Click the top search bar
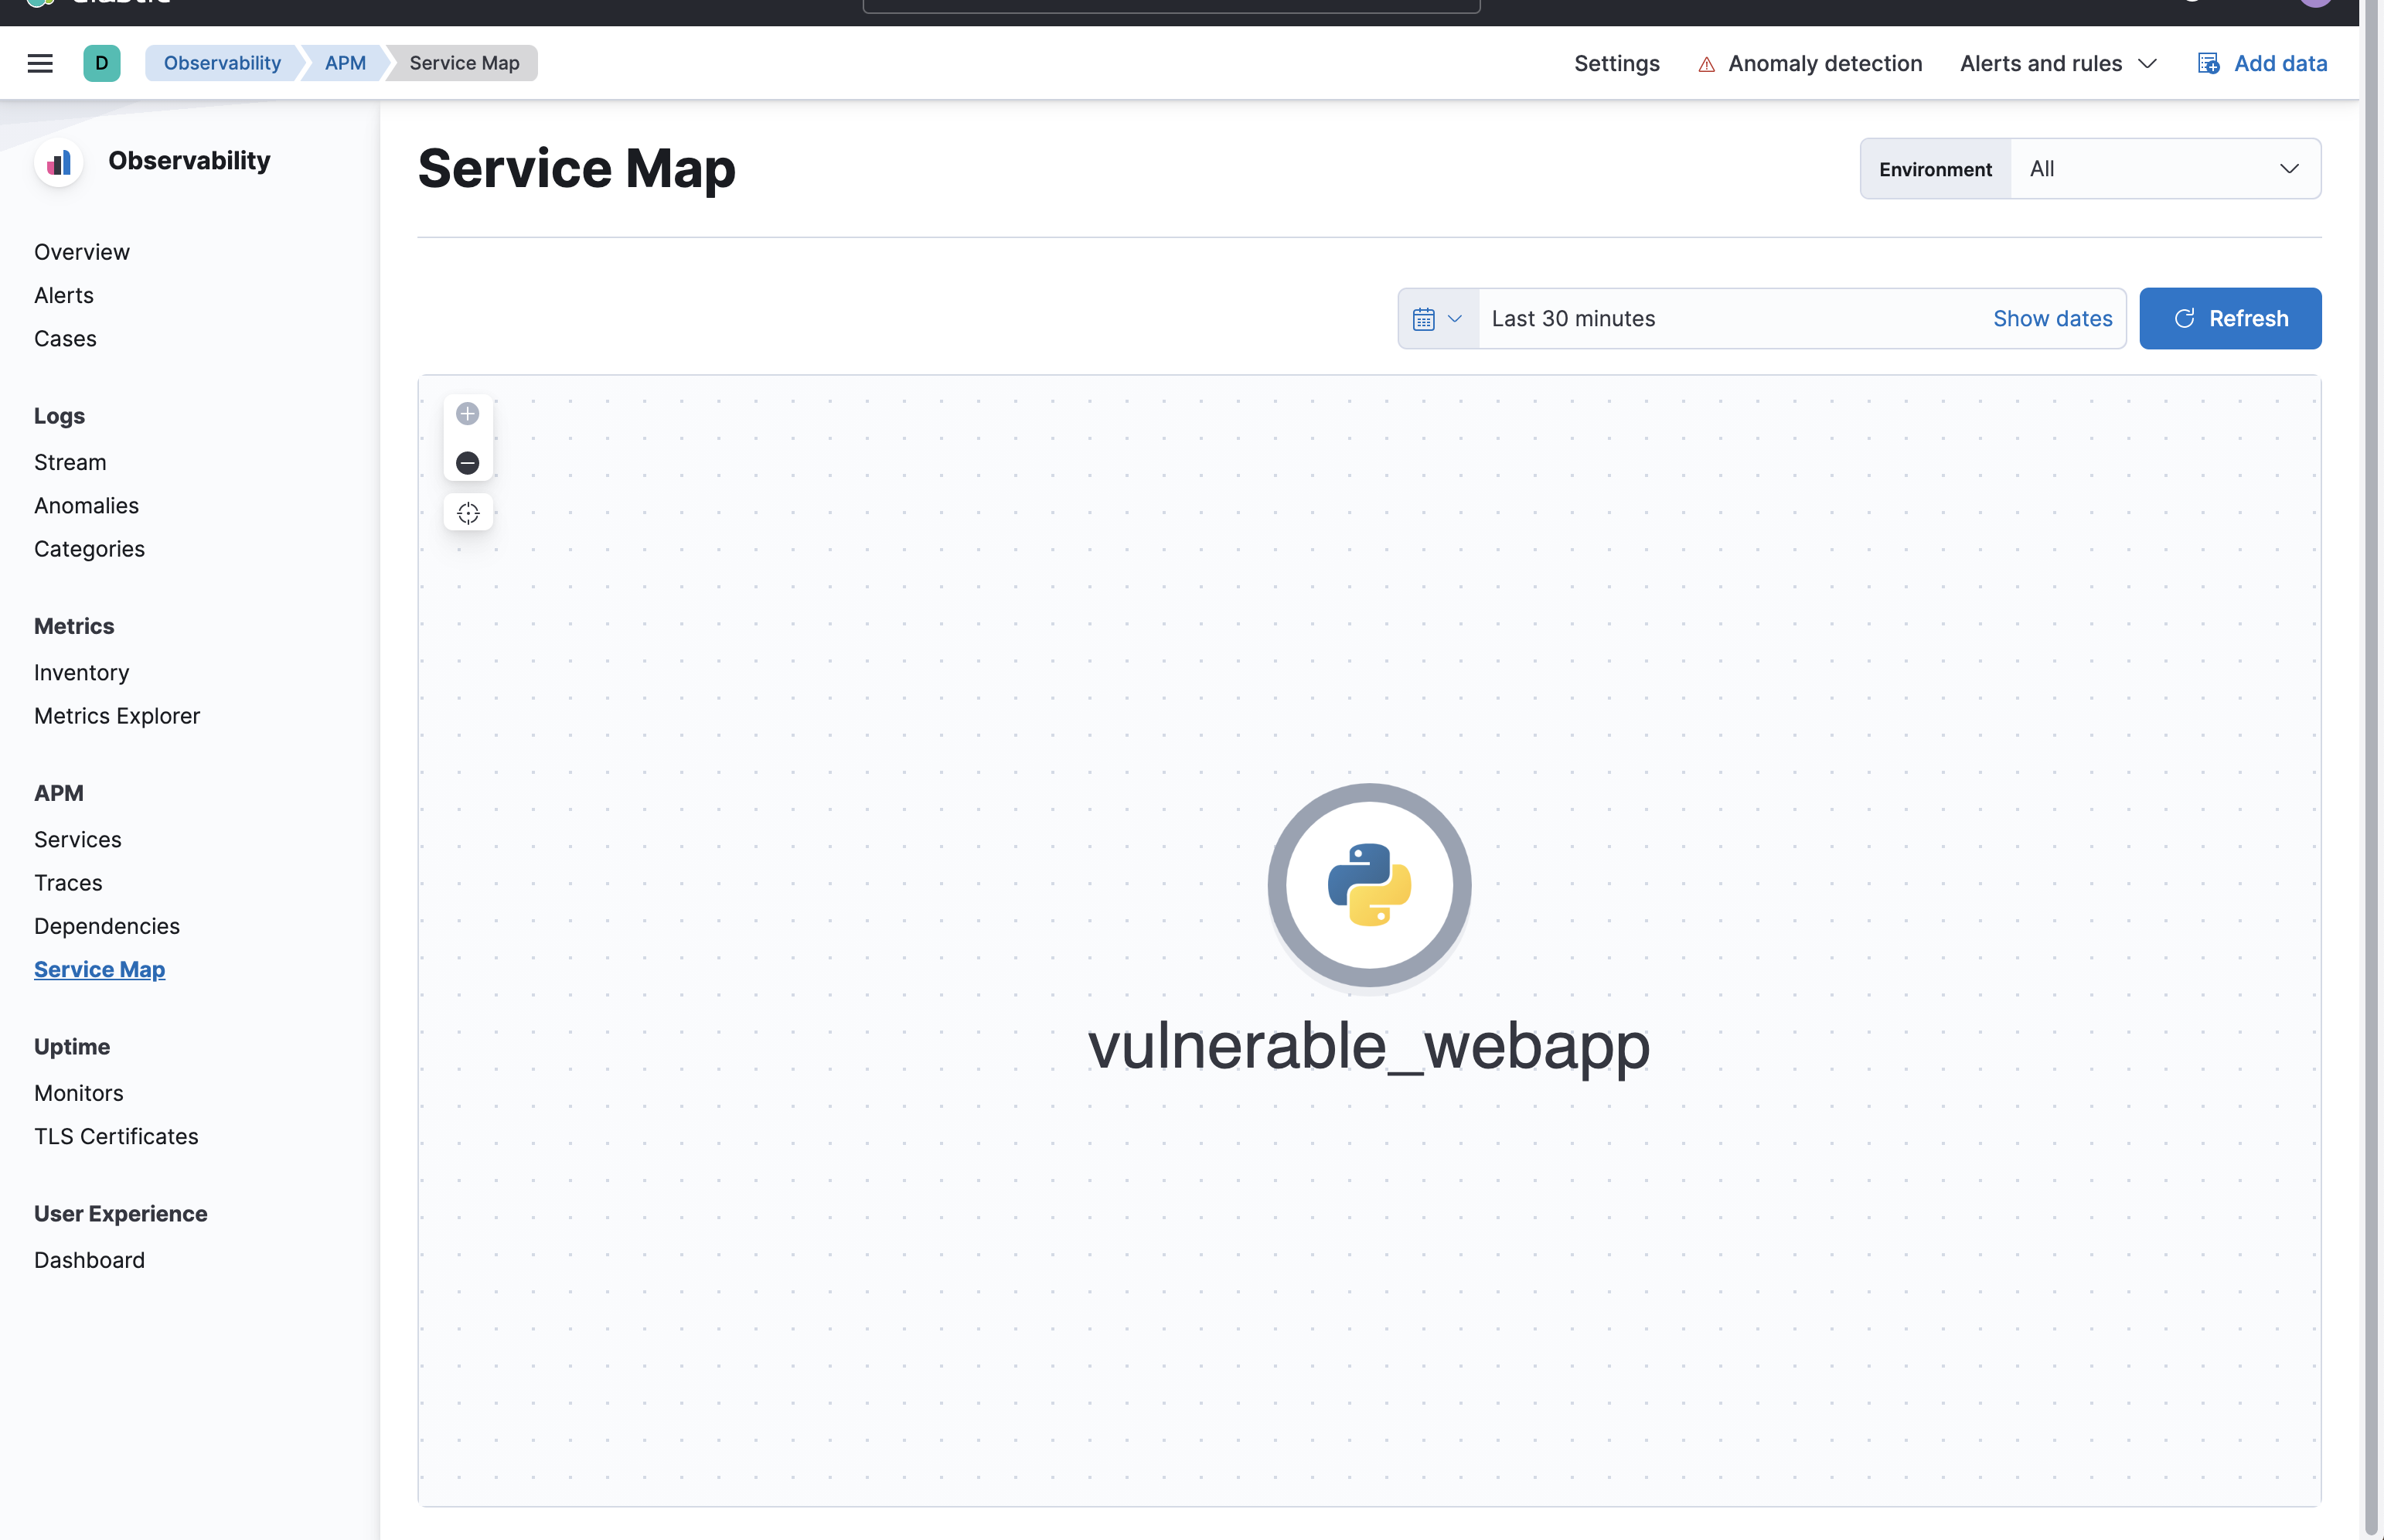Image resolution: width=2384 pixels, height=1540 pixels. 1171,6
